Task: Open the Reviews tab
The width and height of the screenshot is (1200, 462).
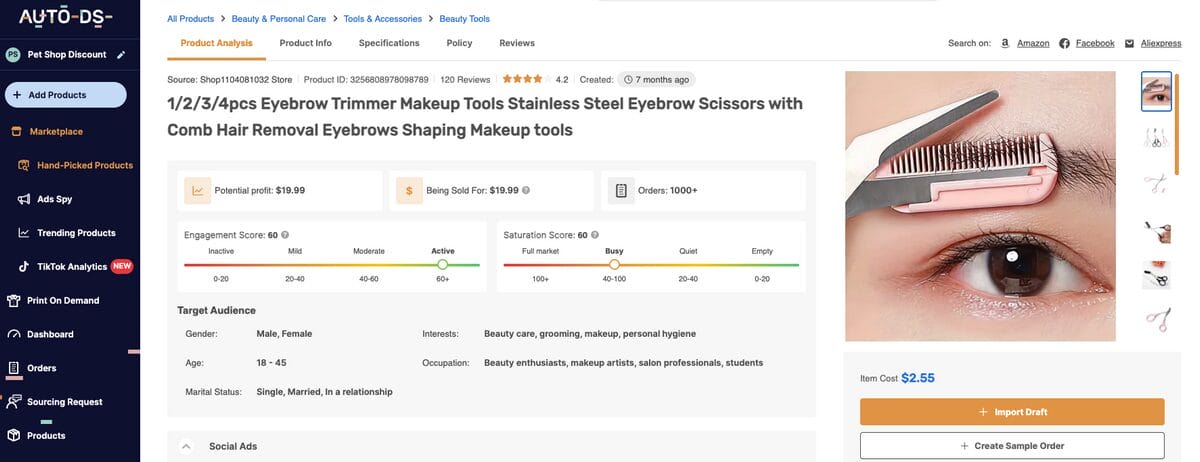Action: click(x=517, y=43)
